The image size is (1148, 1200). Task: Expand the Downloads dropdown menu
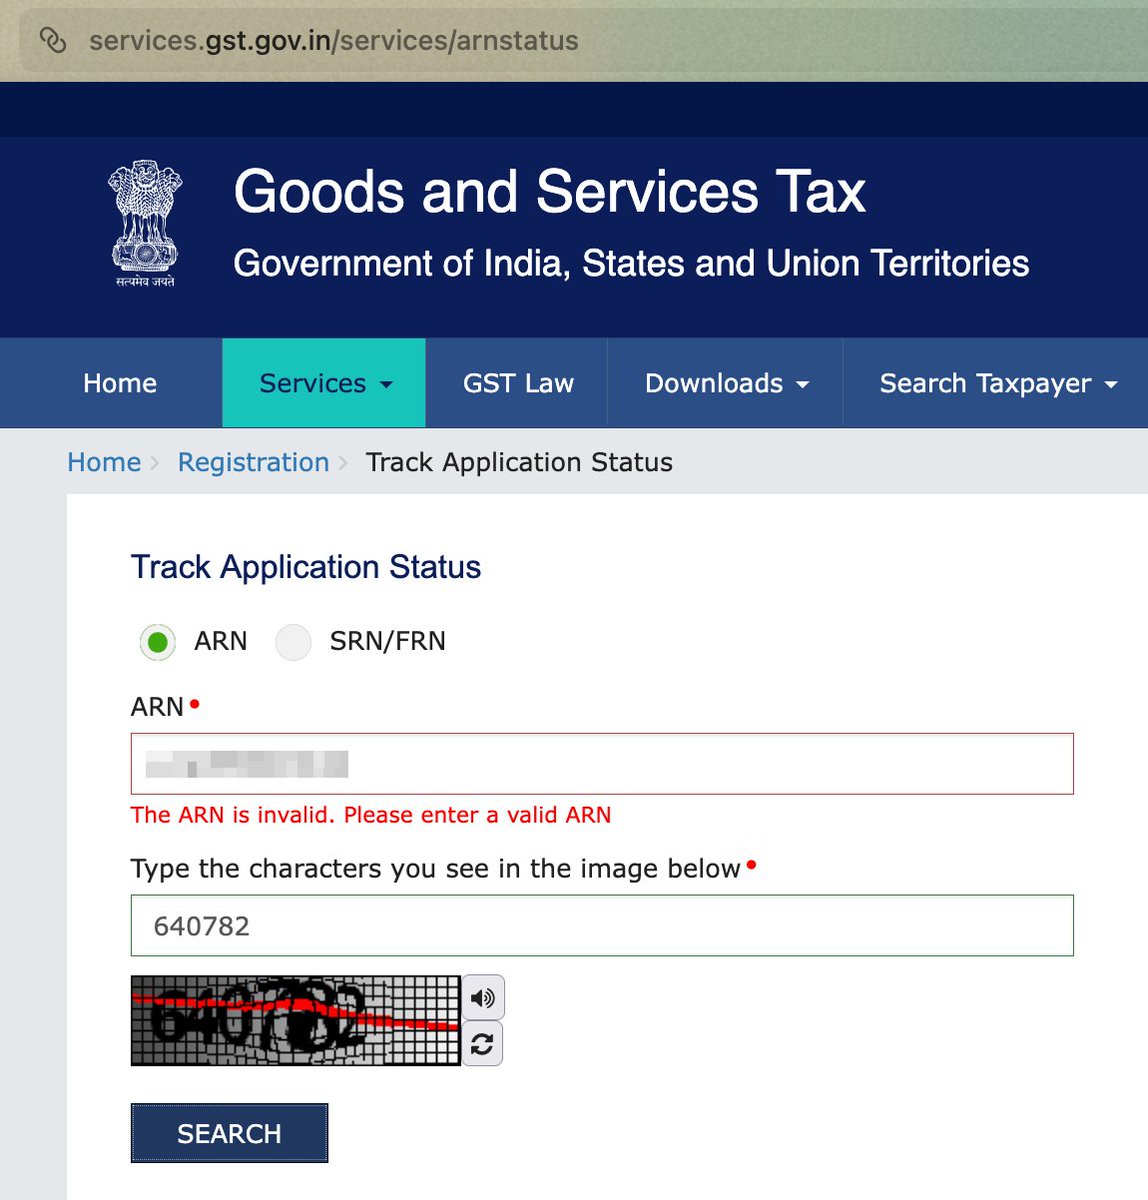click(726, 383)
